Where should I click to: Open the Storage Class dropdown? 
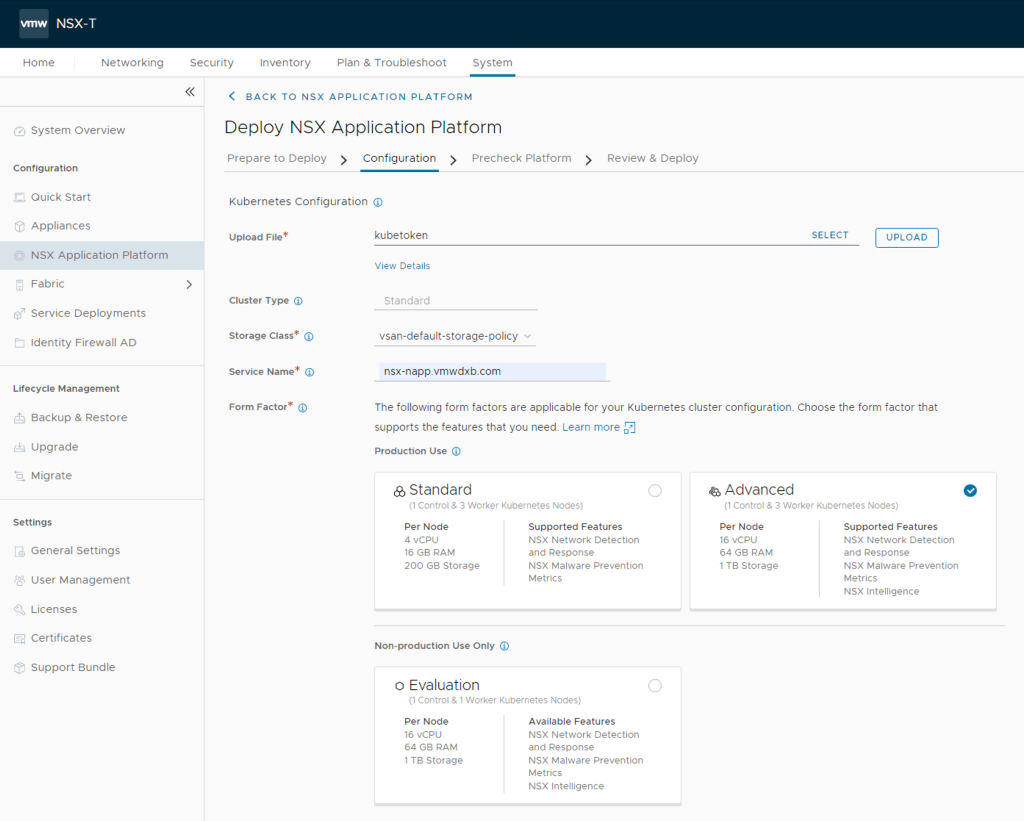point(456,336)
